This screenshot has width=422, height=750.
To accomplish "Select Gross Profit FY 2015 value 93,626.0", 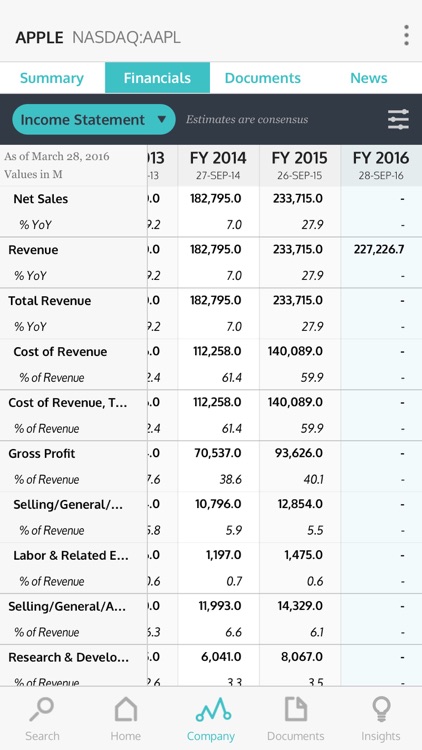I will coord(299,453).
